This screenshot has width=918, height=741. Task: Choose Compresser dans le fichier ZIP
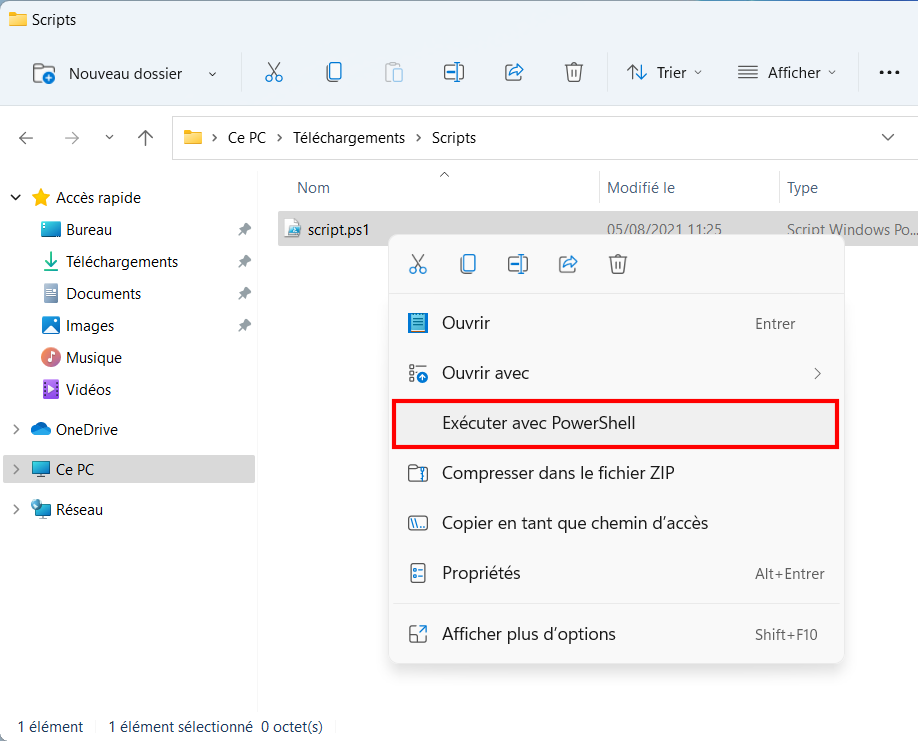pos(616,473)
